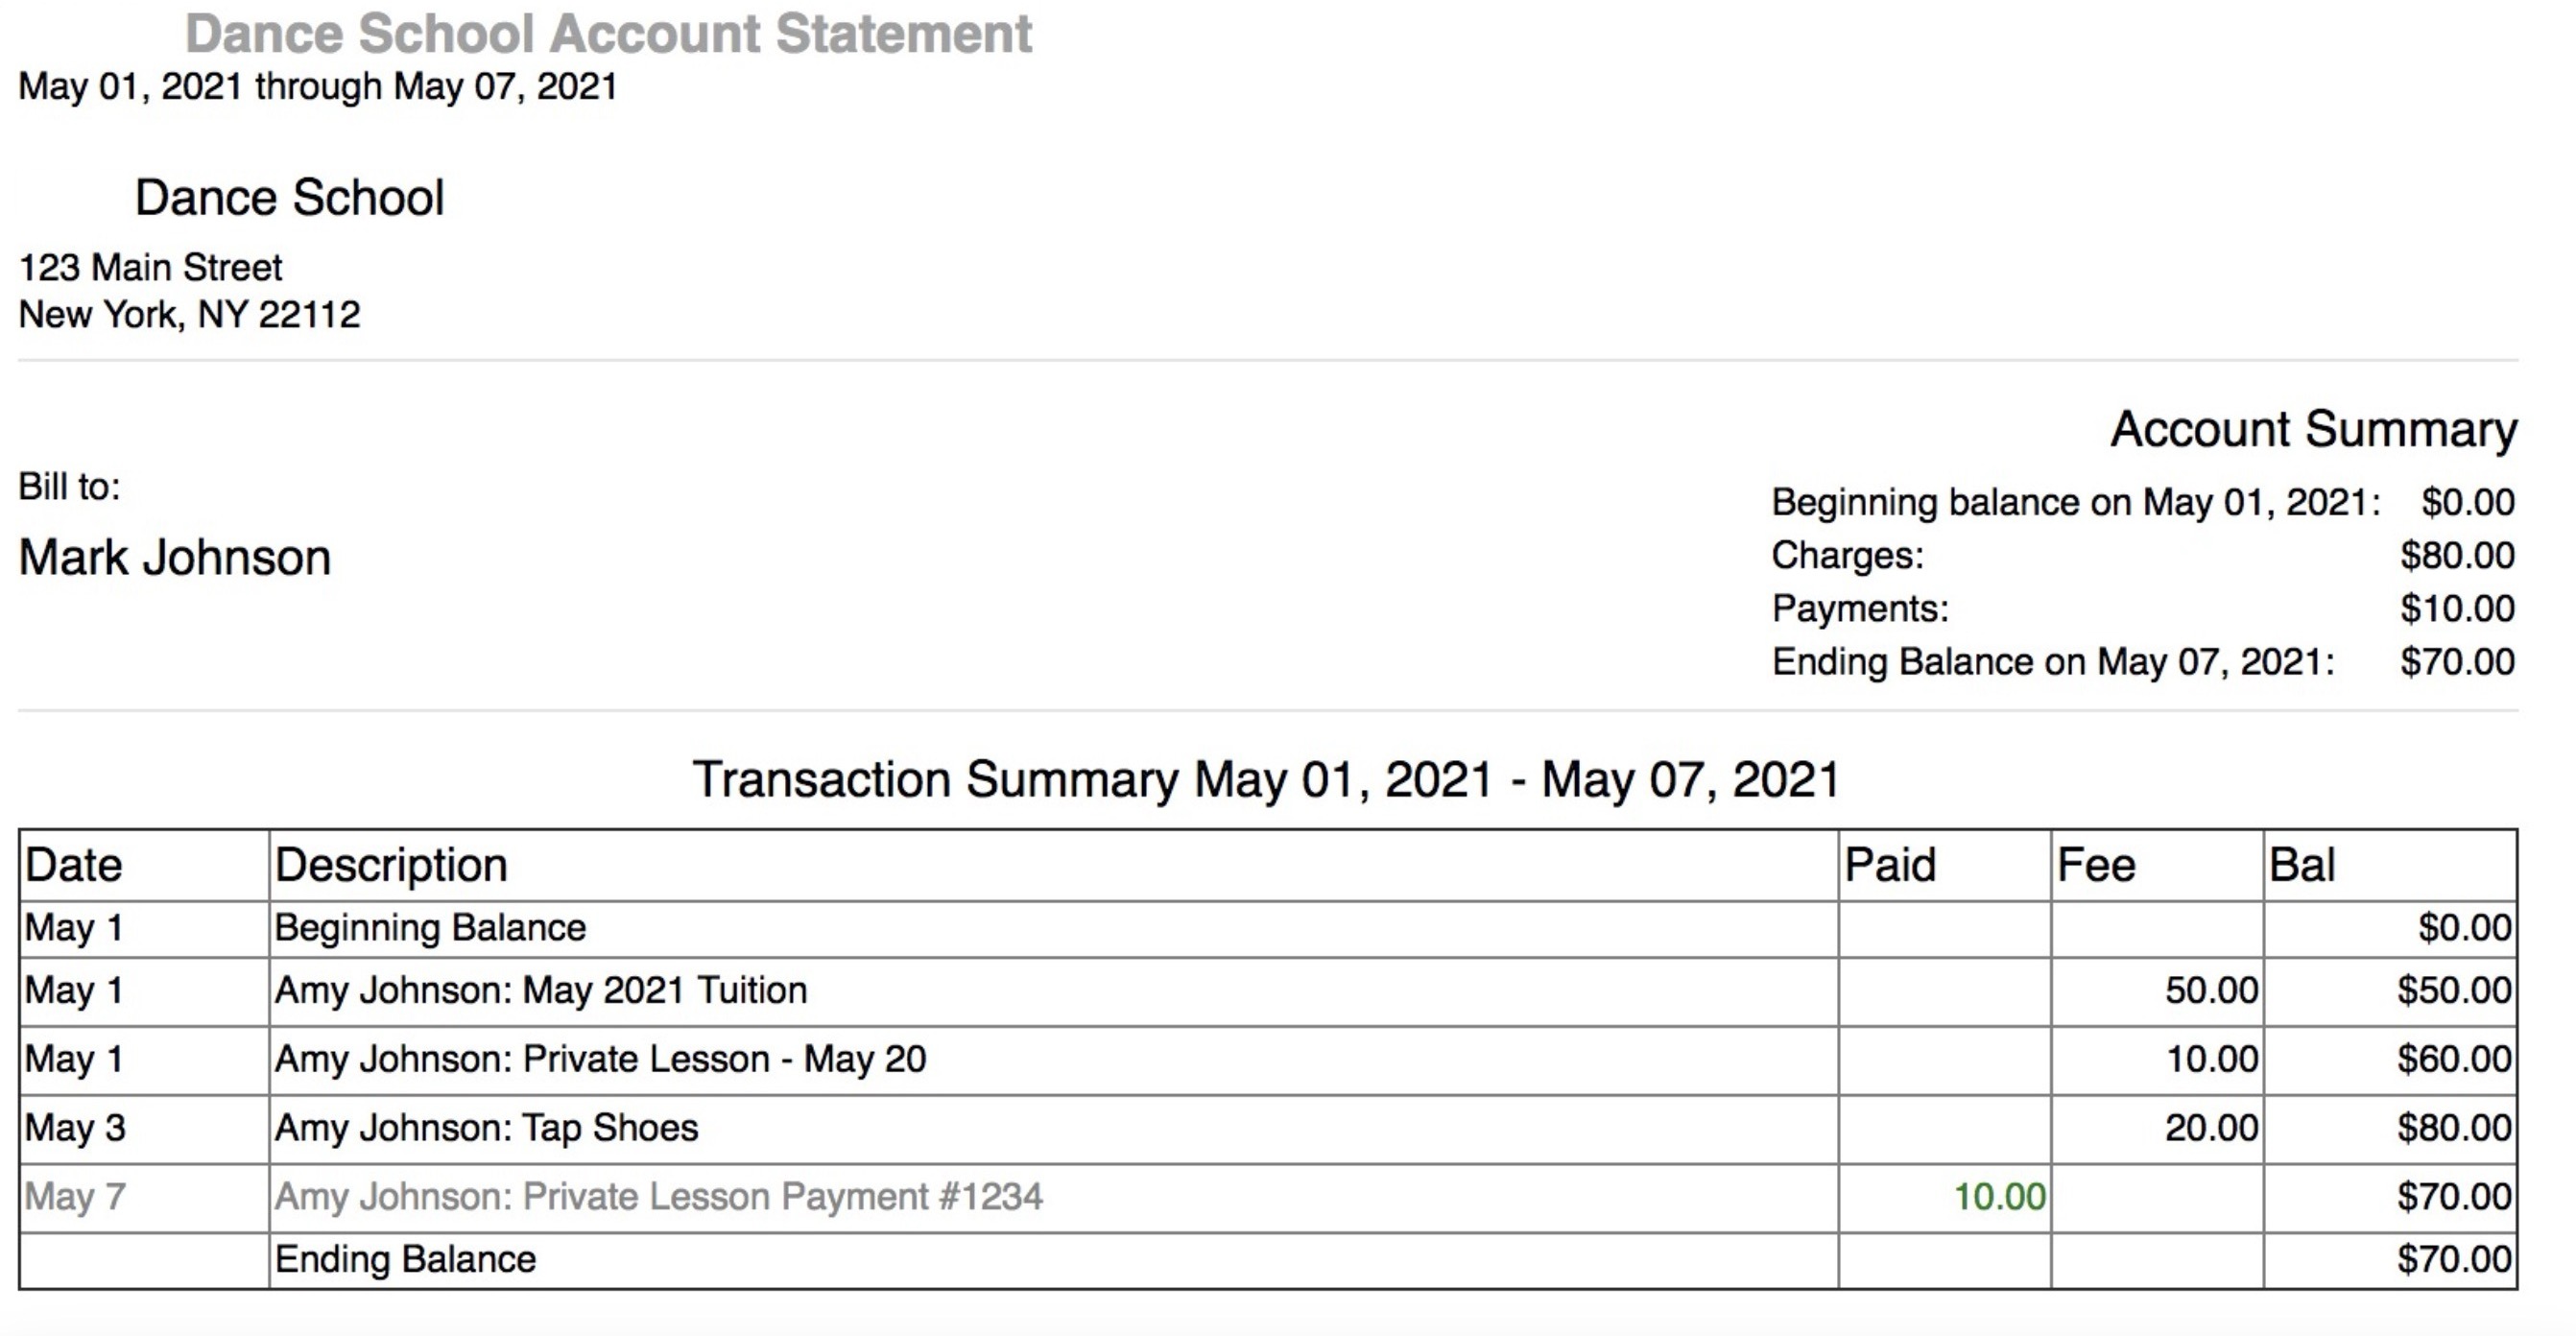Open the Private Lesson Payment #1234 entry
The width and height of the screenshot is (2576, 1336).
point(658,1197)
